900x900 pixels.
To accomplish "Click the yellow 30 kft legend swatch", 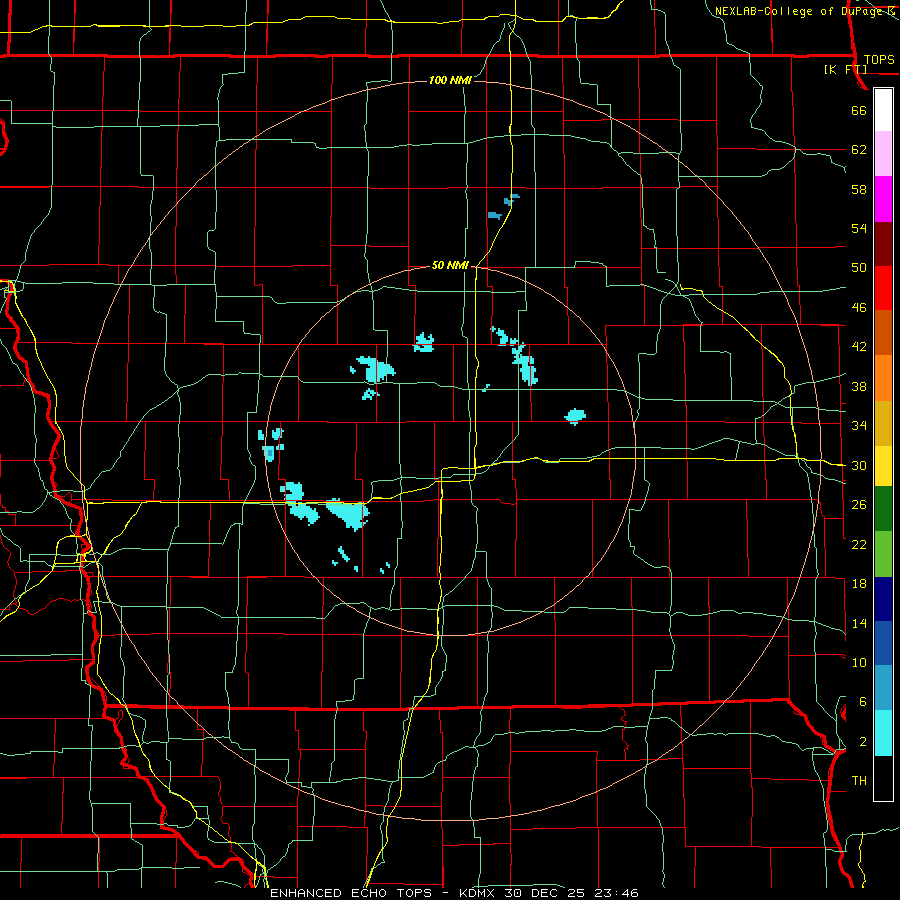I will 883,466.
